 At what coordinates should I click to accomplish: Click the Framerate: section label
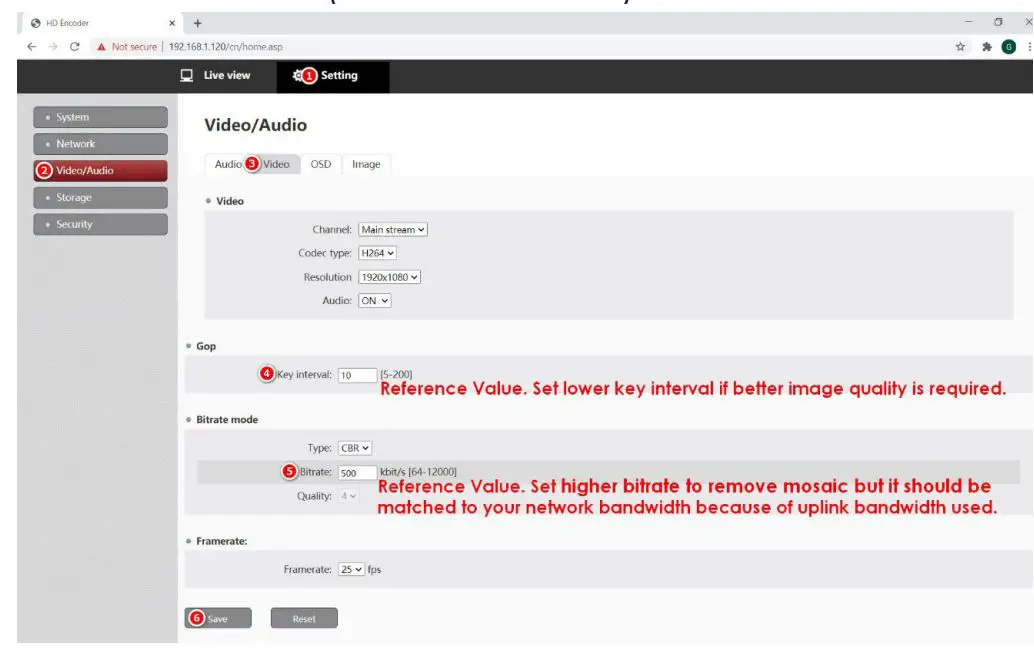[222, 541]
